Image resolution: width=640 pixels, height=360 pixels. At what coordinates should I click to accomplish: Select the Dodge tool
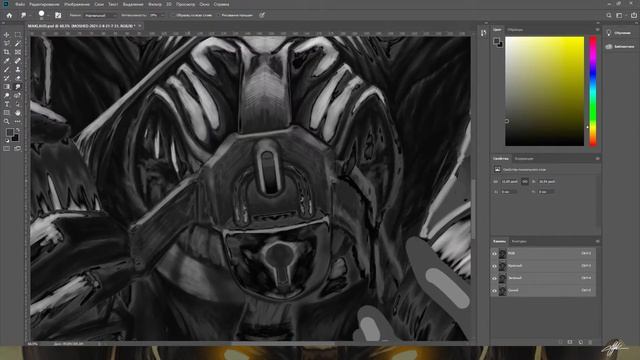[x=7, y=96]
